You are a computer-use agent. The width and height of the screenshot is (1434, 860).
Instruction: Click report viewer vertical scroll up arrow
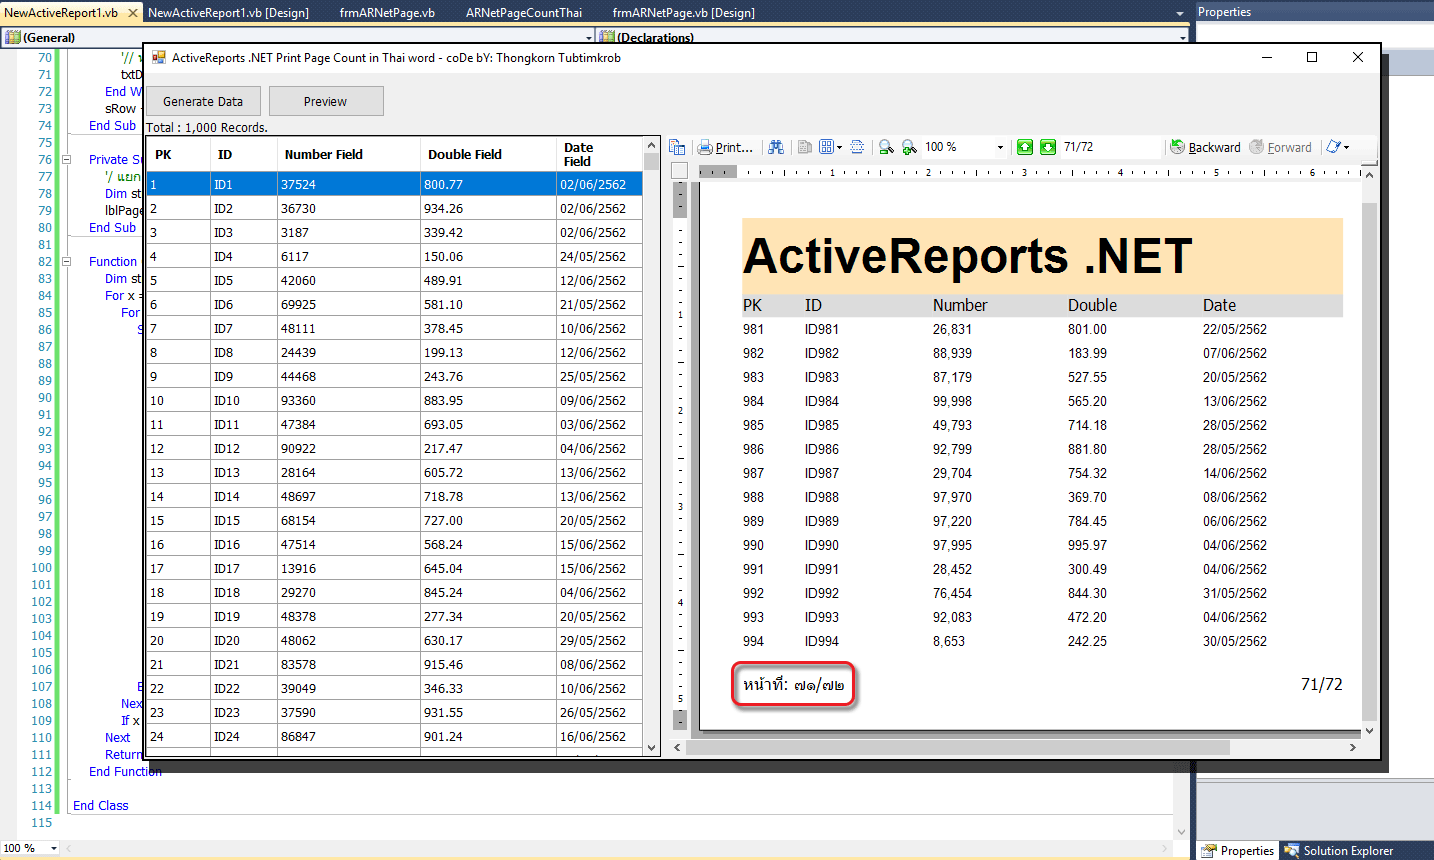tap(1369, 174)
